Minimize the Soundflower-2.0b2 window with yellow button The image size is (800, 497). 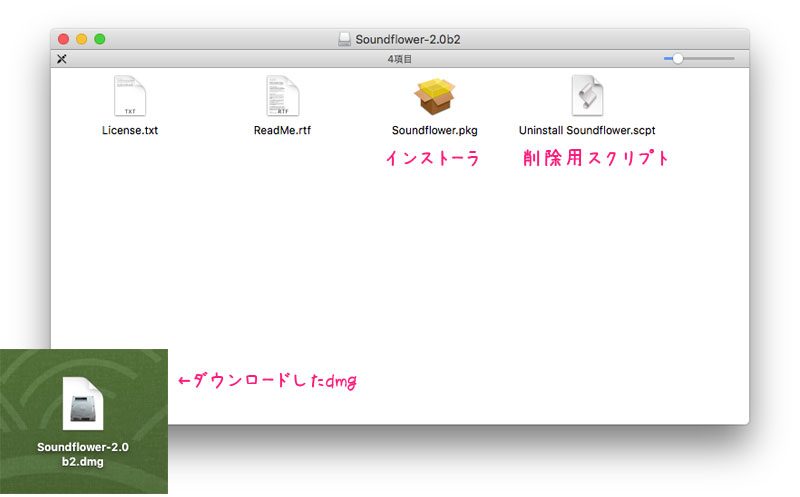82,39
